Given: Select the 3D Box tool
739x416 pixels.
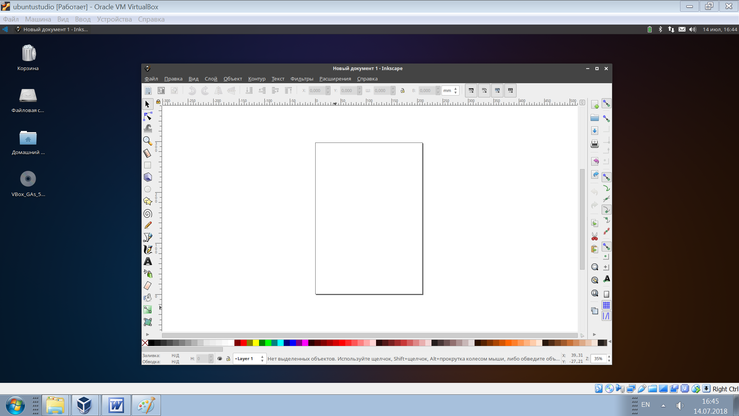Looking at the screenshot, I should point(148,177).
